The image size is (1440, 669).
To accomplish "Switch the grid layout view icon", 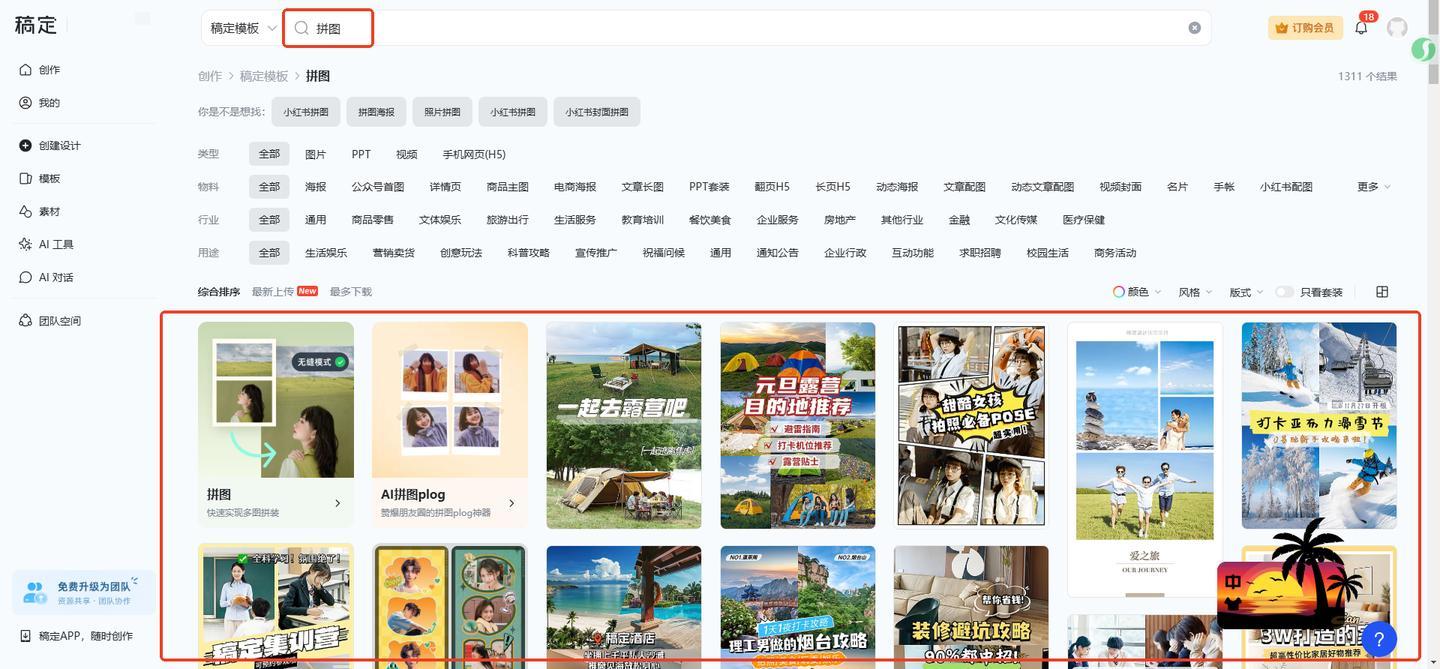I will [x=1382, y=292].
